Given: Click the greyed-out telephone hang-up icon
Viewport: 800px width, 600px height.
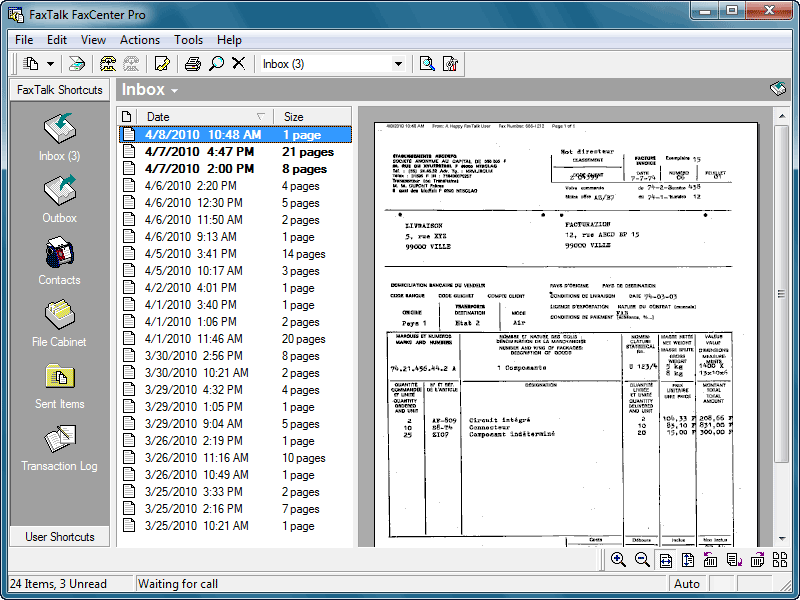Looking at the screenshot, I should click(131, 64).
